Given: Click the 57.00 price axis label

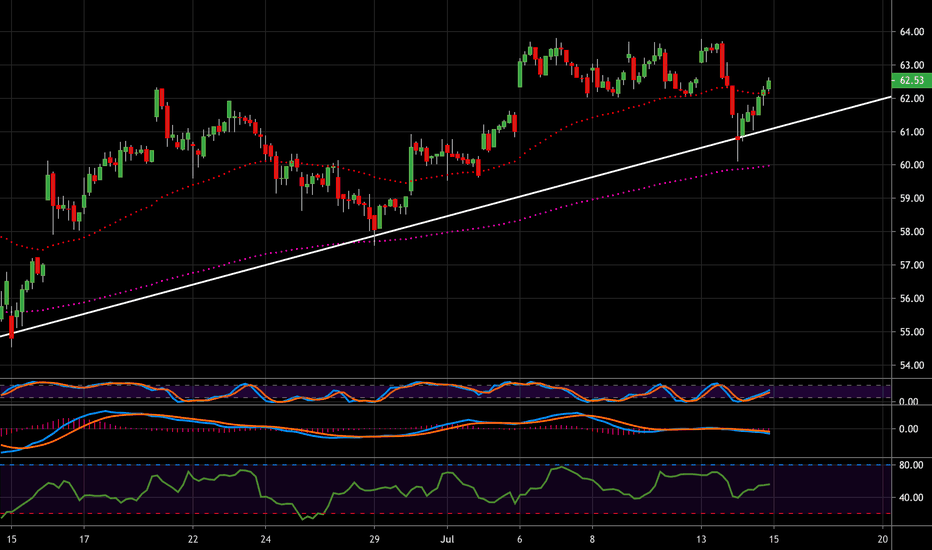Looking at the screenshot, I should pos(912,265).
